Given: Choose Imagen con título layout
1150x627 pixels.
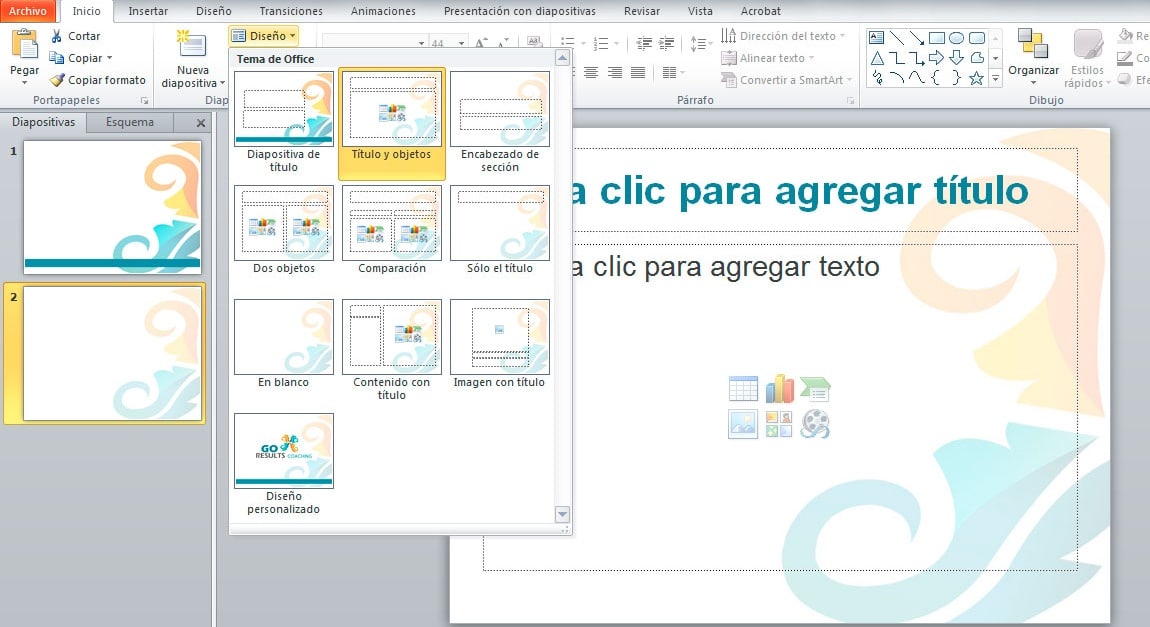Looking at the screenshot, I should tap(499, 343).
